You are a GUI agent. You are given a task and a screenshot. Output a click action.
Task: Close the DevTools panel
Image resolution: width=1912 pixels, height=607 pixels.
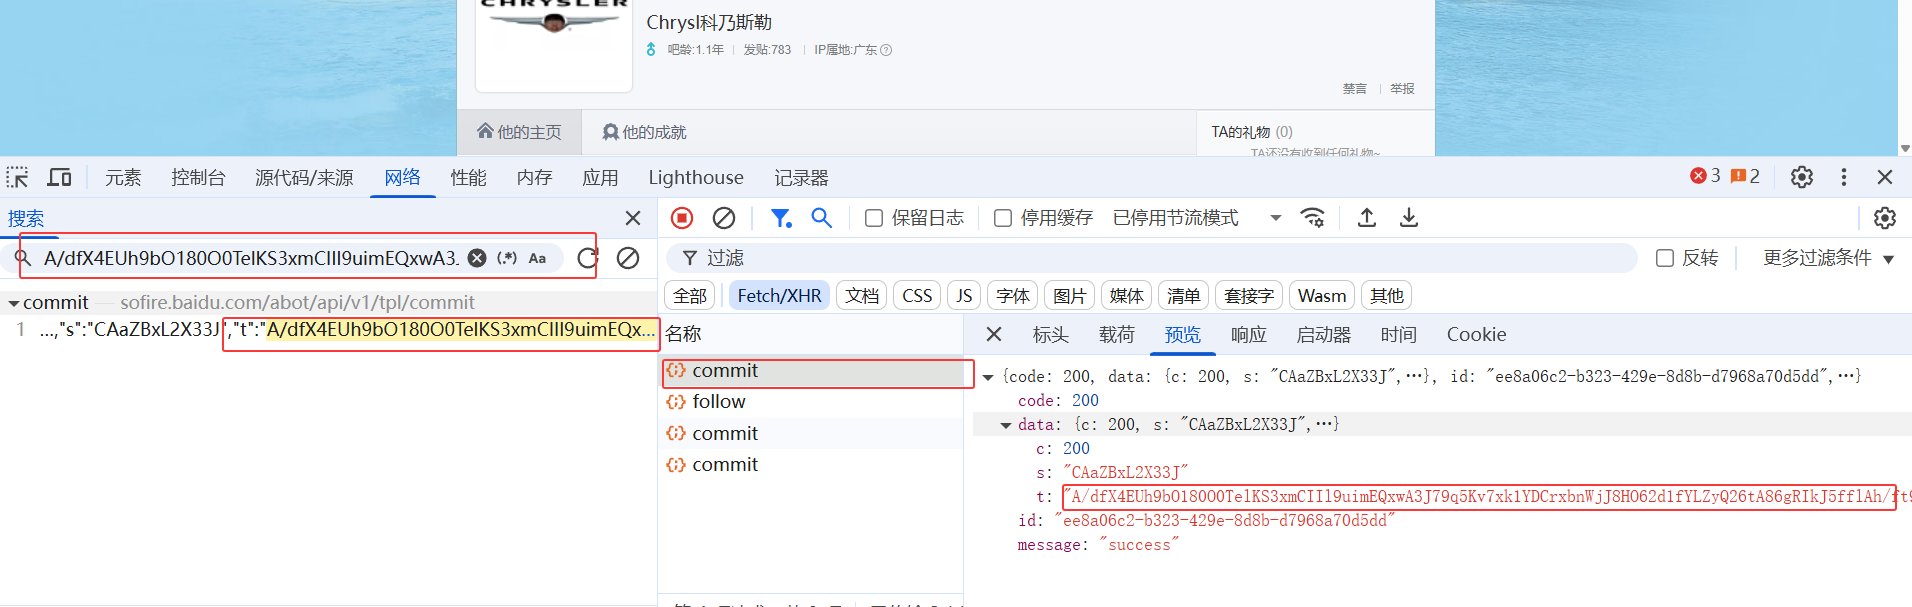[1885, 177]
